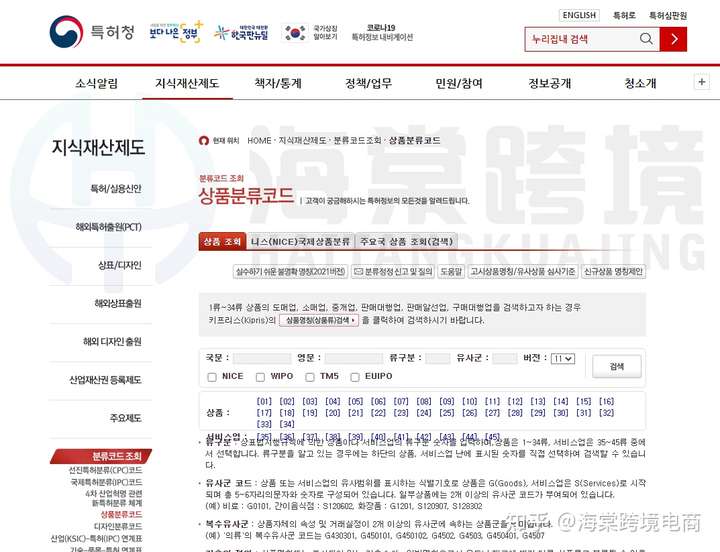Viewport: 720px width, 552px height.
Task: Open 소식알림 main menu
Action: point(96,83)
